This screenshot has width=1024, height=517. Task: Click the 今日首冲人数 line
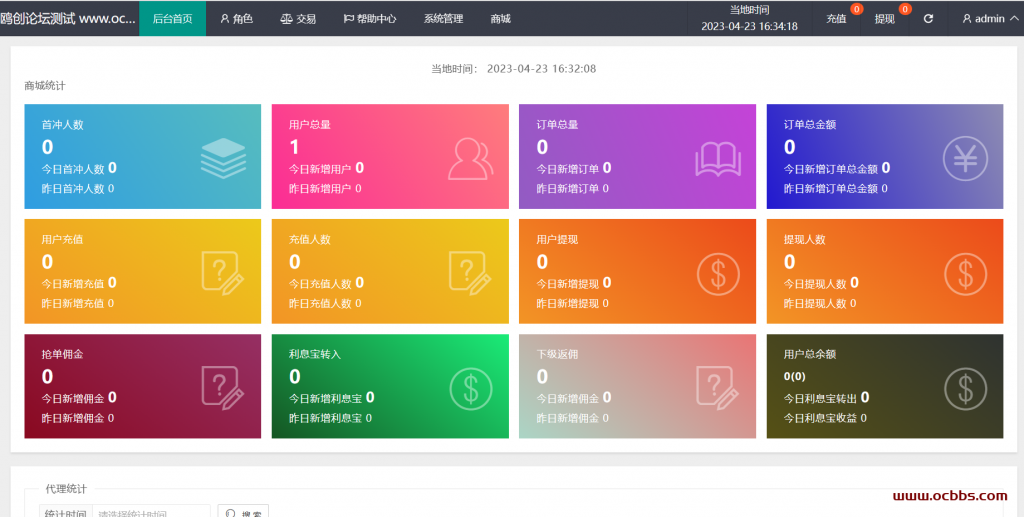coord(79,168)
